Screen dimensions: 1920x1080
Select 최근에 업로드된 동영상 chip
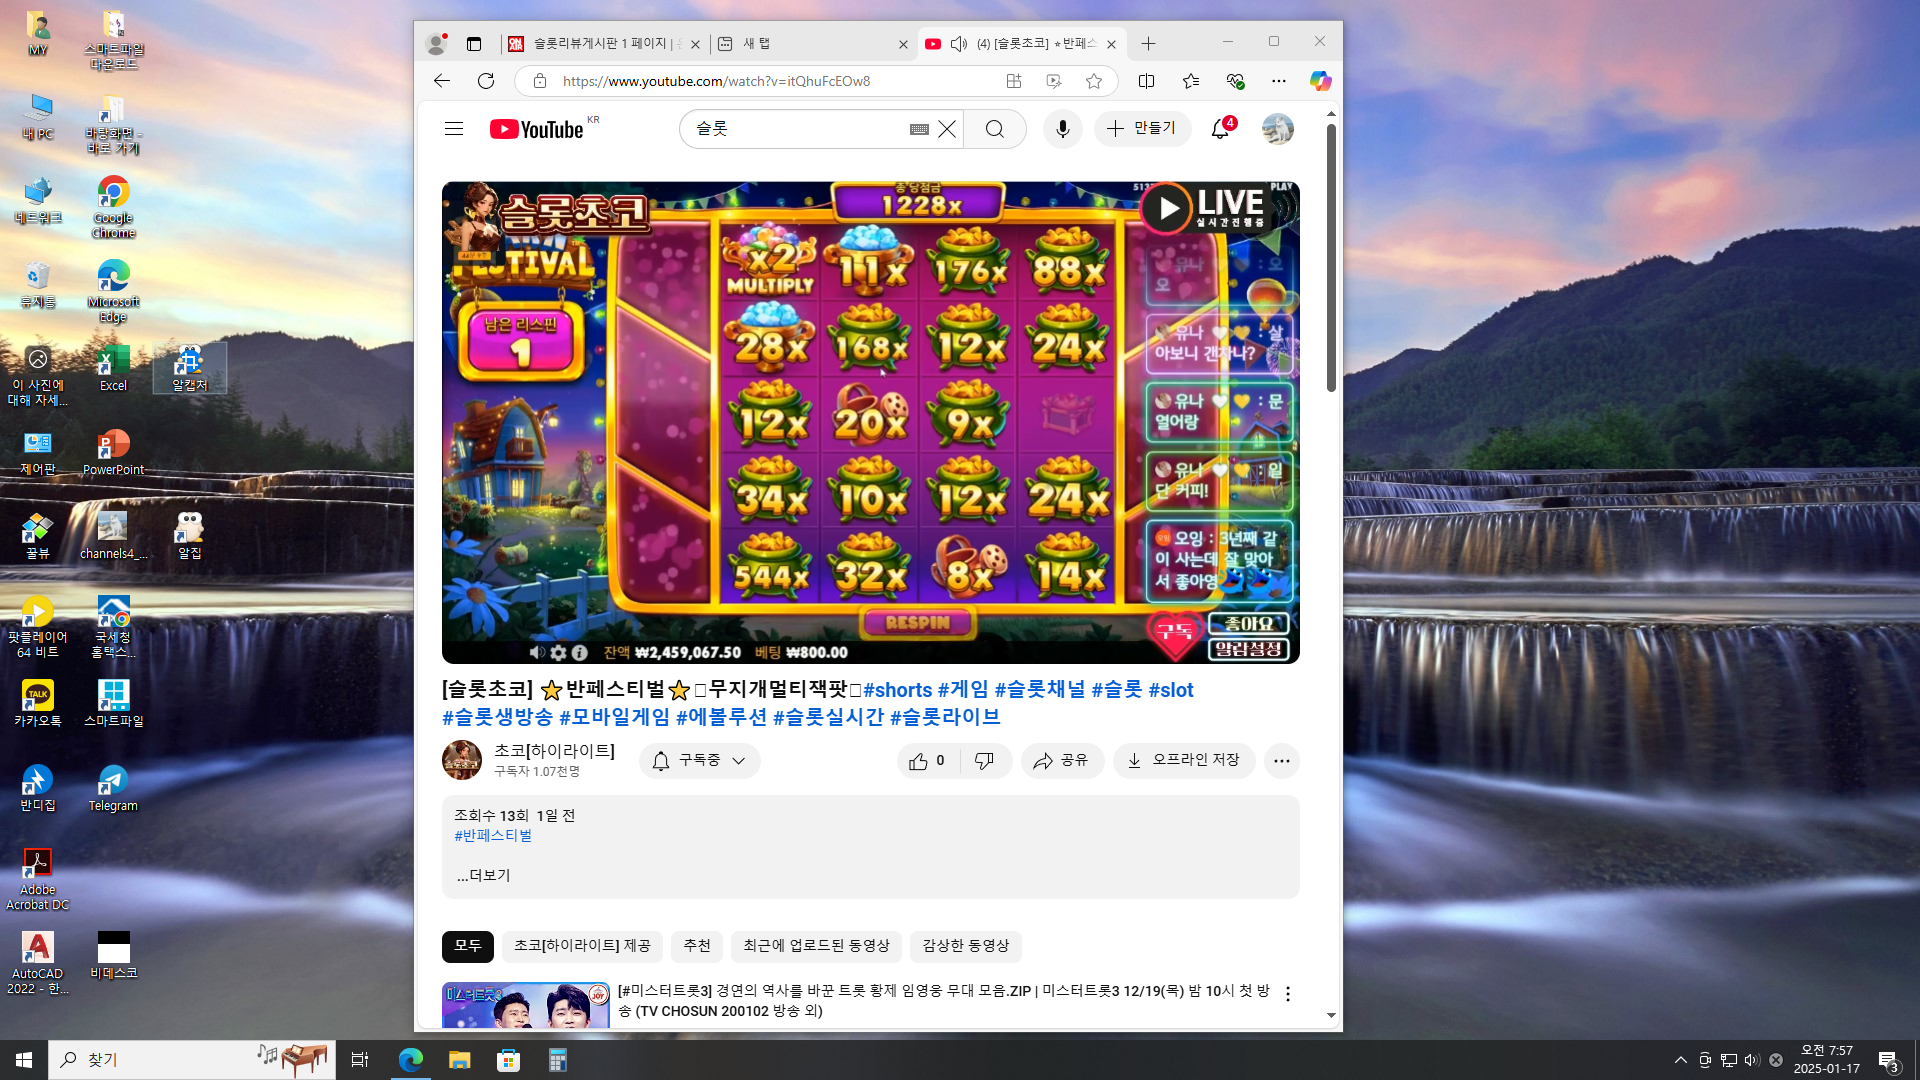tap(816, 946)
